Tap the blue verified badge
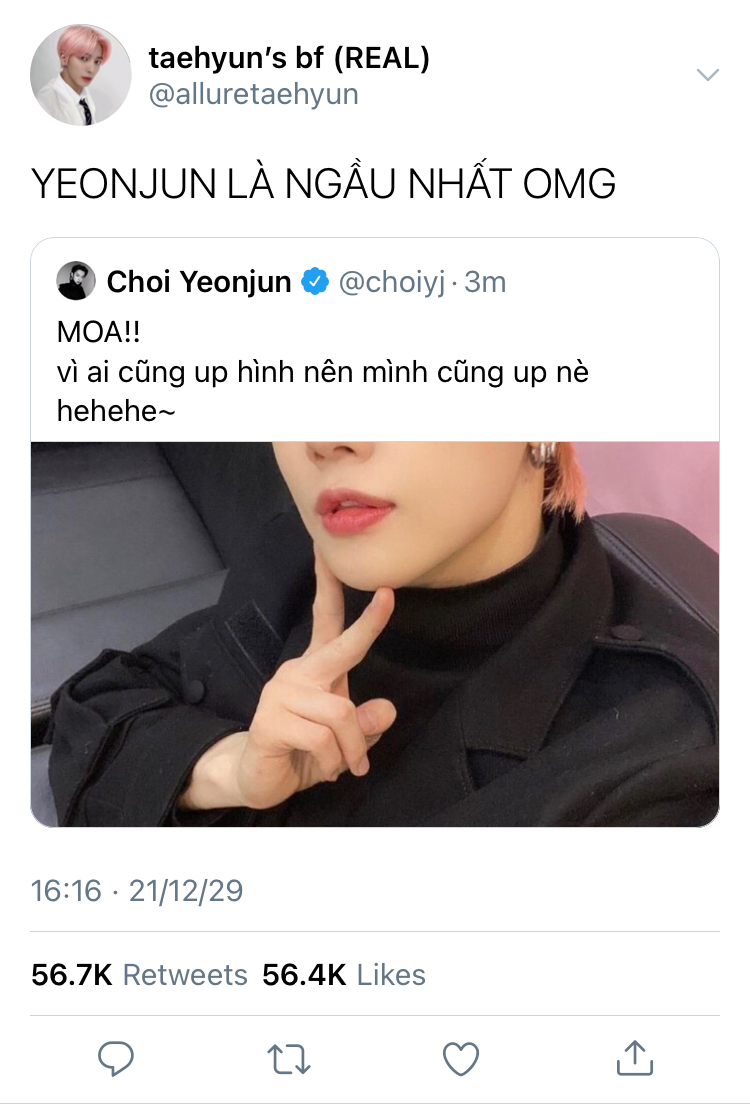The width and height of the screenshot is (750, 1104). [315, 282]
